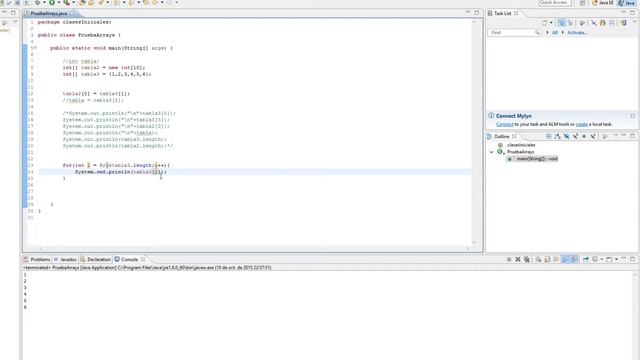The image size is (640, 360).
Task: Click the Find field in Task List
Action: pos(514,33)
